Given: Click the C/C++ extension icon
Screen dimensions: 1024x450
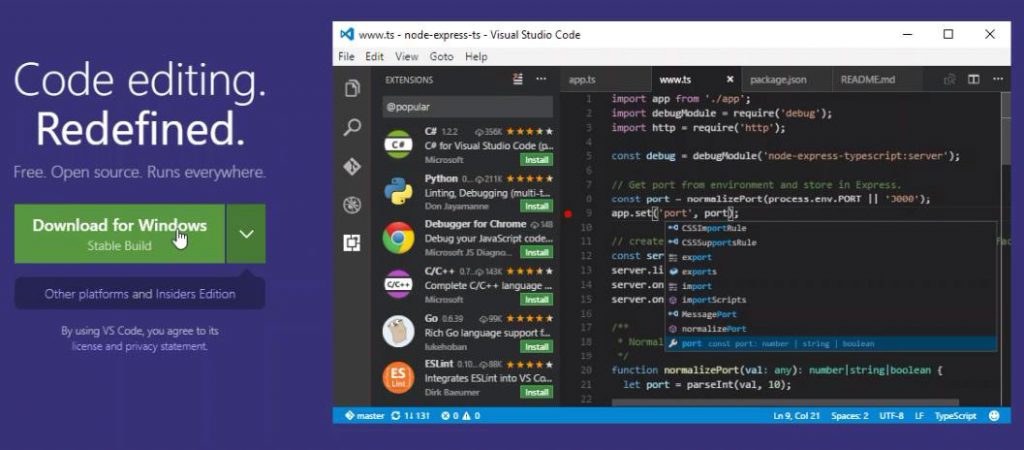Looking at the screenshot, I should (398, 285).
